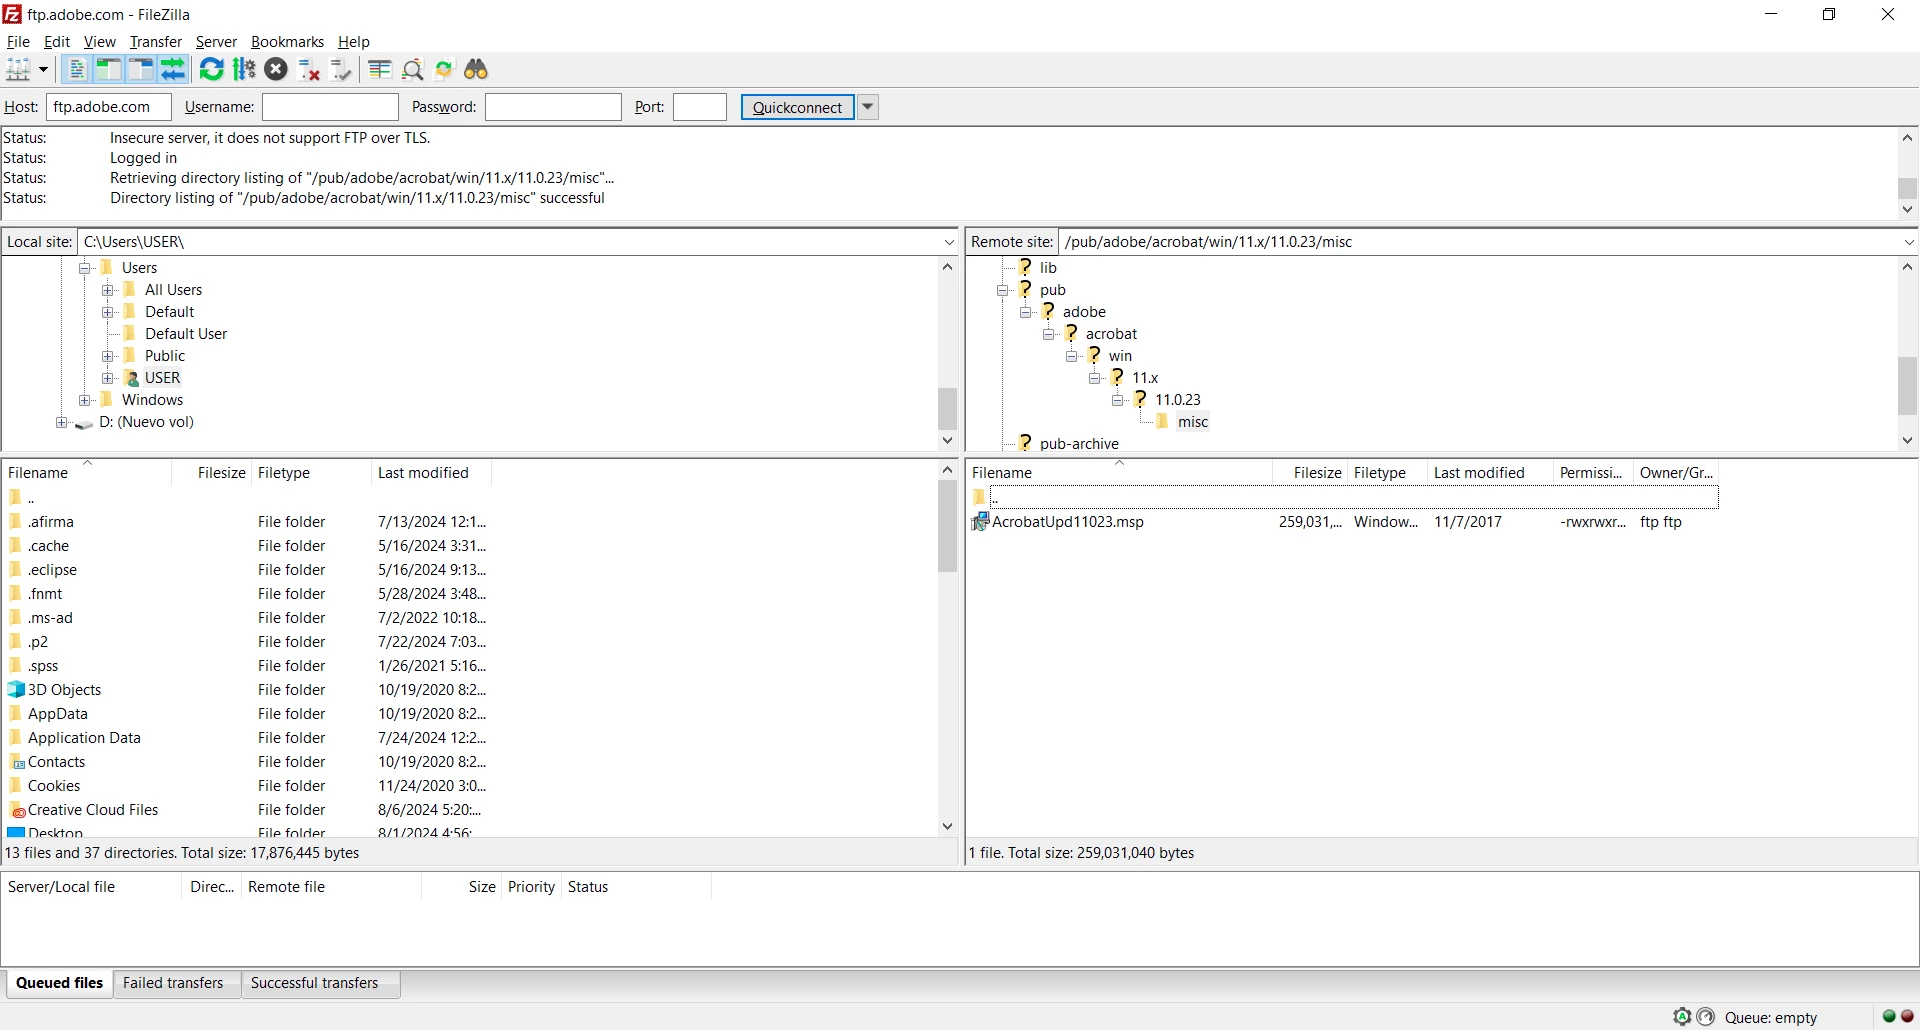
Task: Select the AcrobatUpd11023.msp file
Action: pos(1067,522)
